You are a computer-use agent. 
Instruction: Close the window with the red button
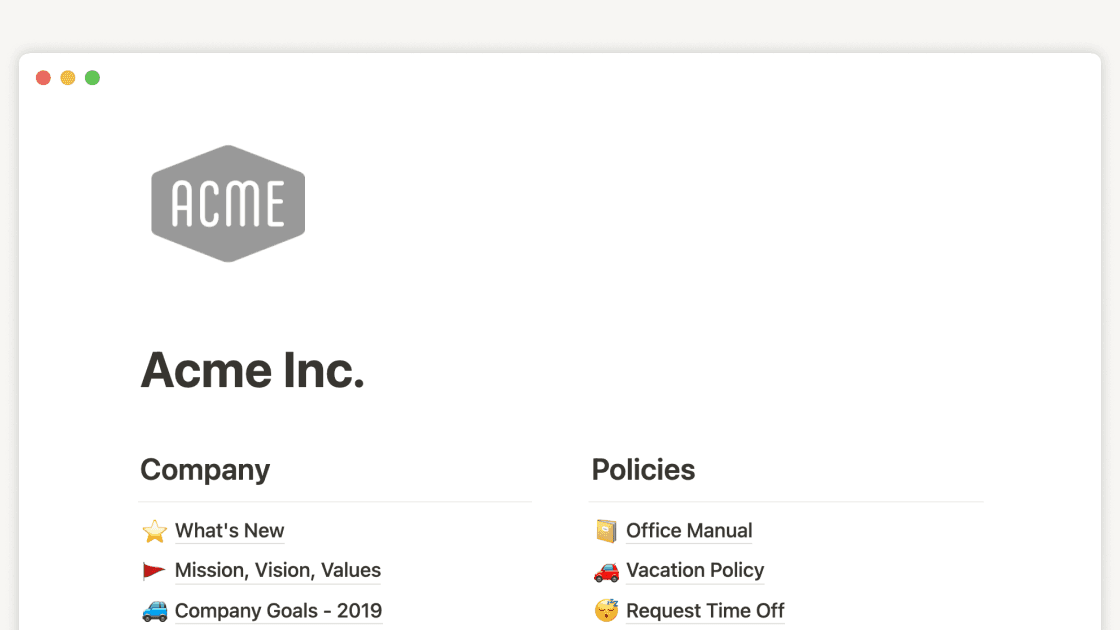tap(43, 78)
